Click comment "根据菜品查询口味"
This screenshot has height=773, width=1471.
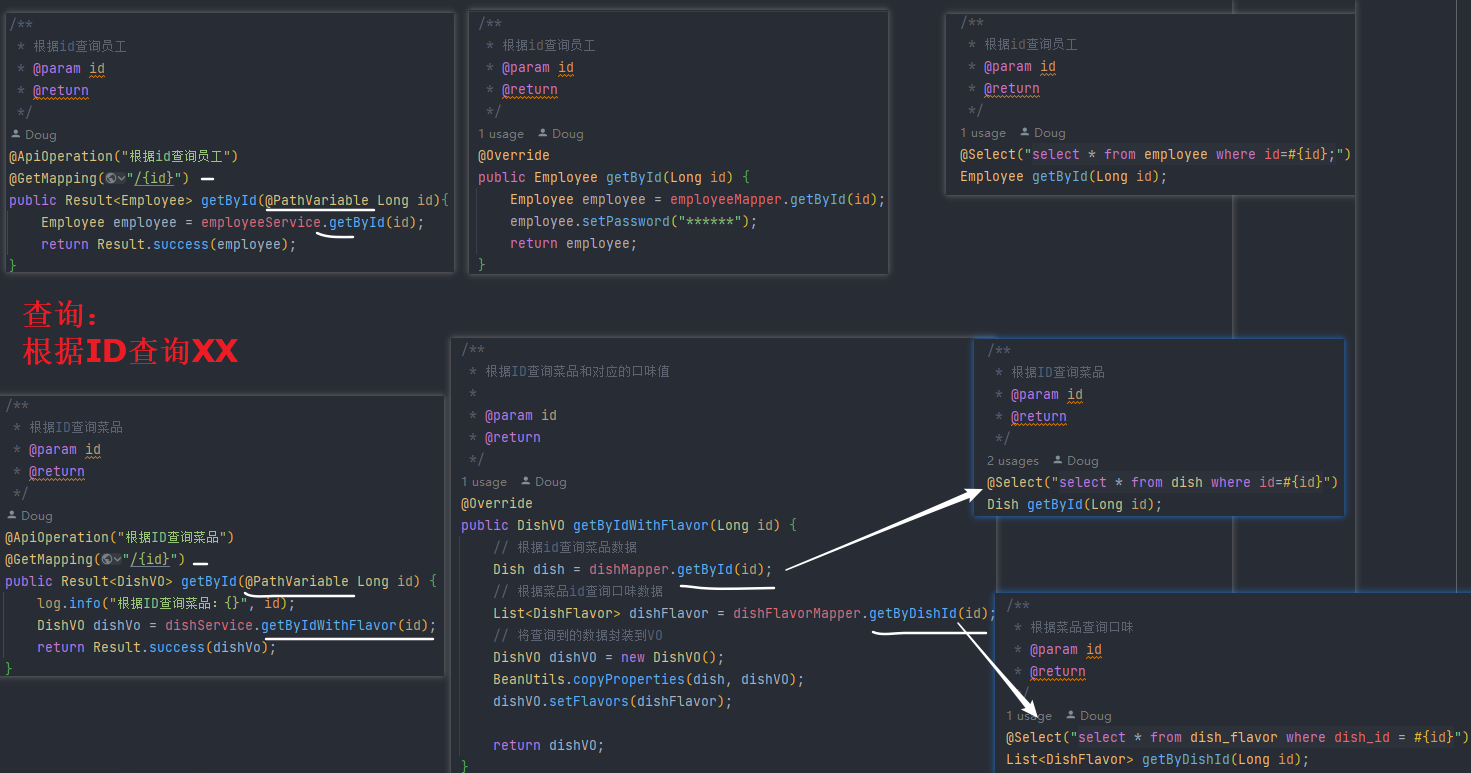[1082, 627]
